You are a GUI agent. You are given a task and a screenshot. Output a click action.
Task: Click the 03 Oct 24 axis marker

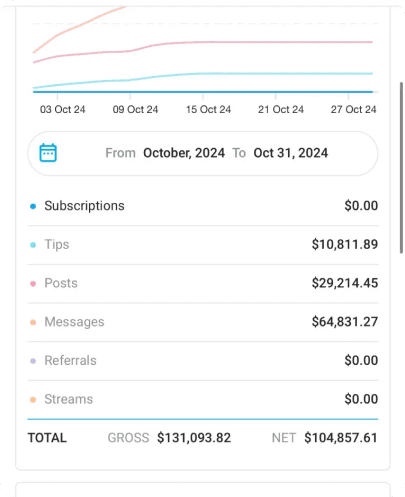click(x=63, y=109)
